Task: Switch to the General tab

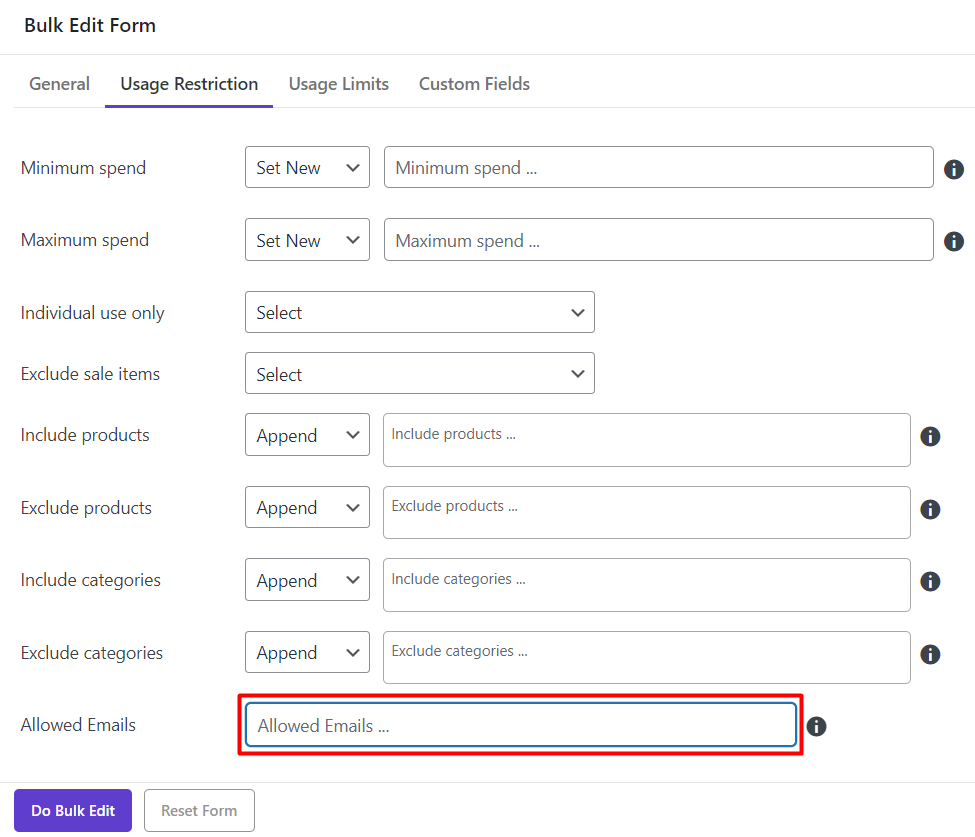Action: tap(59, 84)
